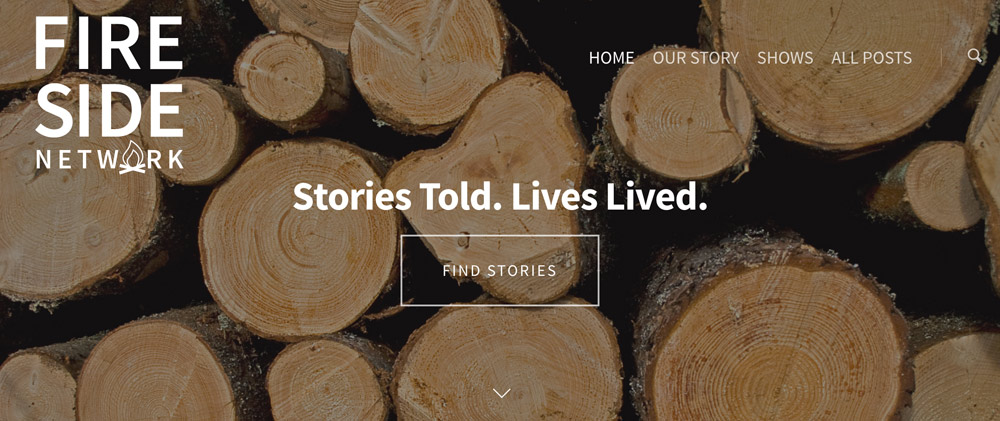Click the vertical divider beside search icon
Viewport: 1000px width, 421px height.
(941, 57)
